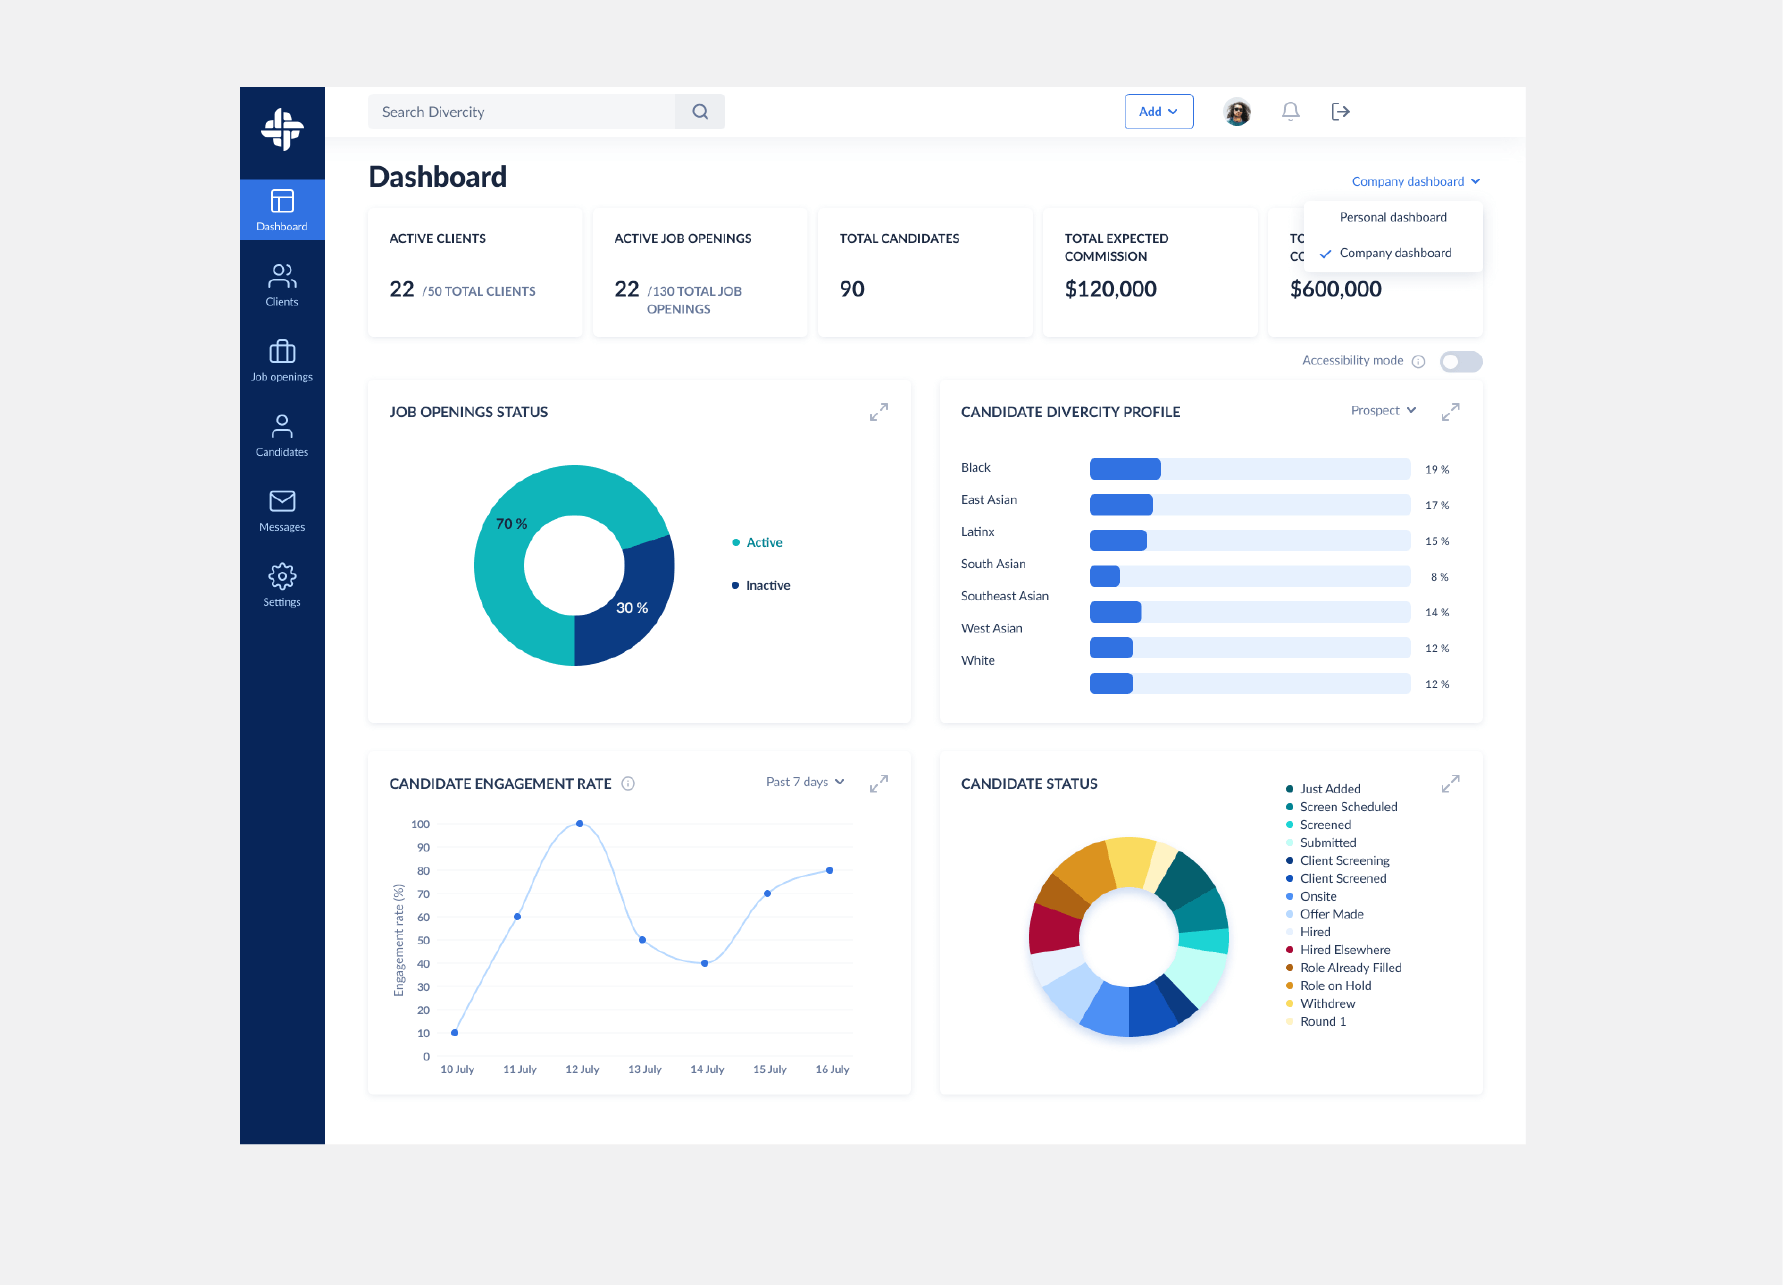Screen dimensions: 1783x1285
Task: Click the 30 % donut segment
Action: coord(632,608)
